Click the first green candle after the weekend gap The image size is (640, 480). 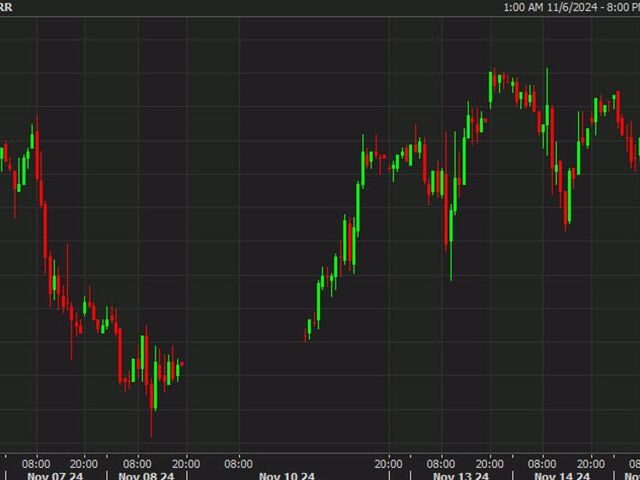(309, 328)
